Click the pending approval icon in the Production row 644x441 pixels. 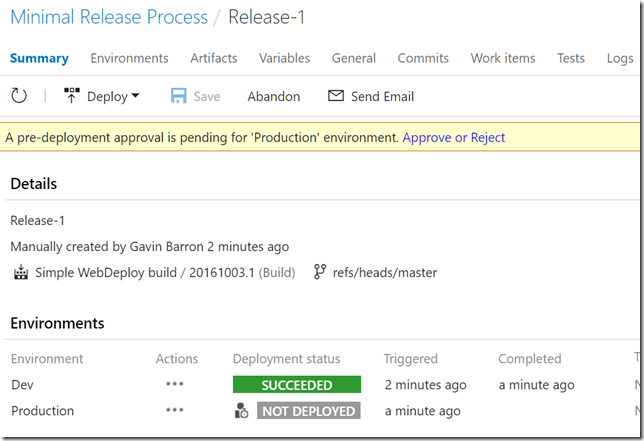tap(241, 411)
